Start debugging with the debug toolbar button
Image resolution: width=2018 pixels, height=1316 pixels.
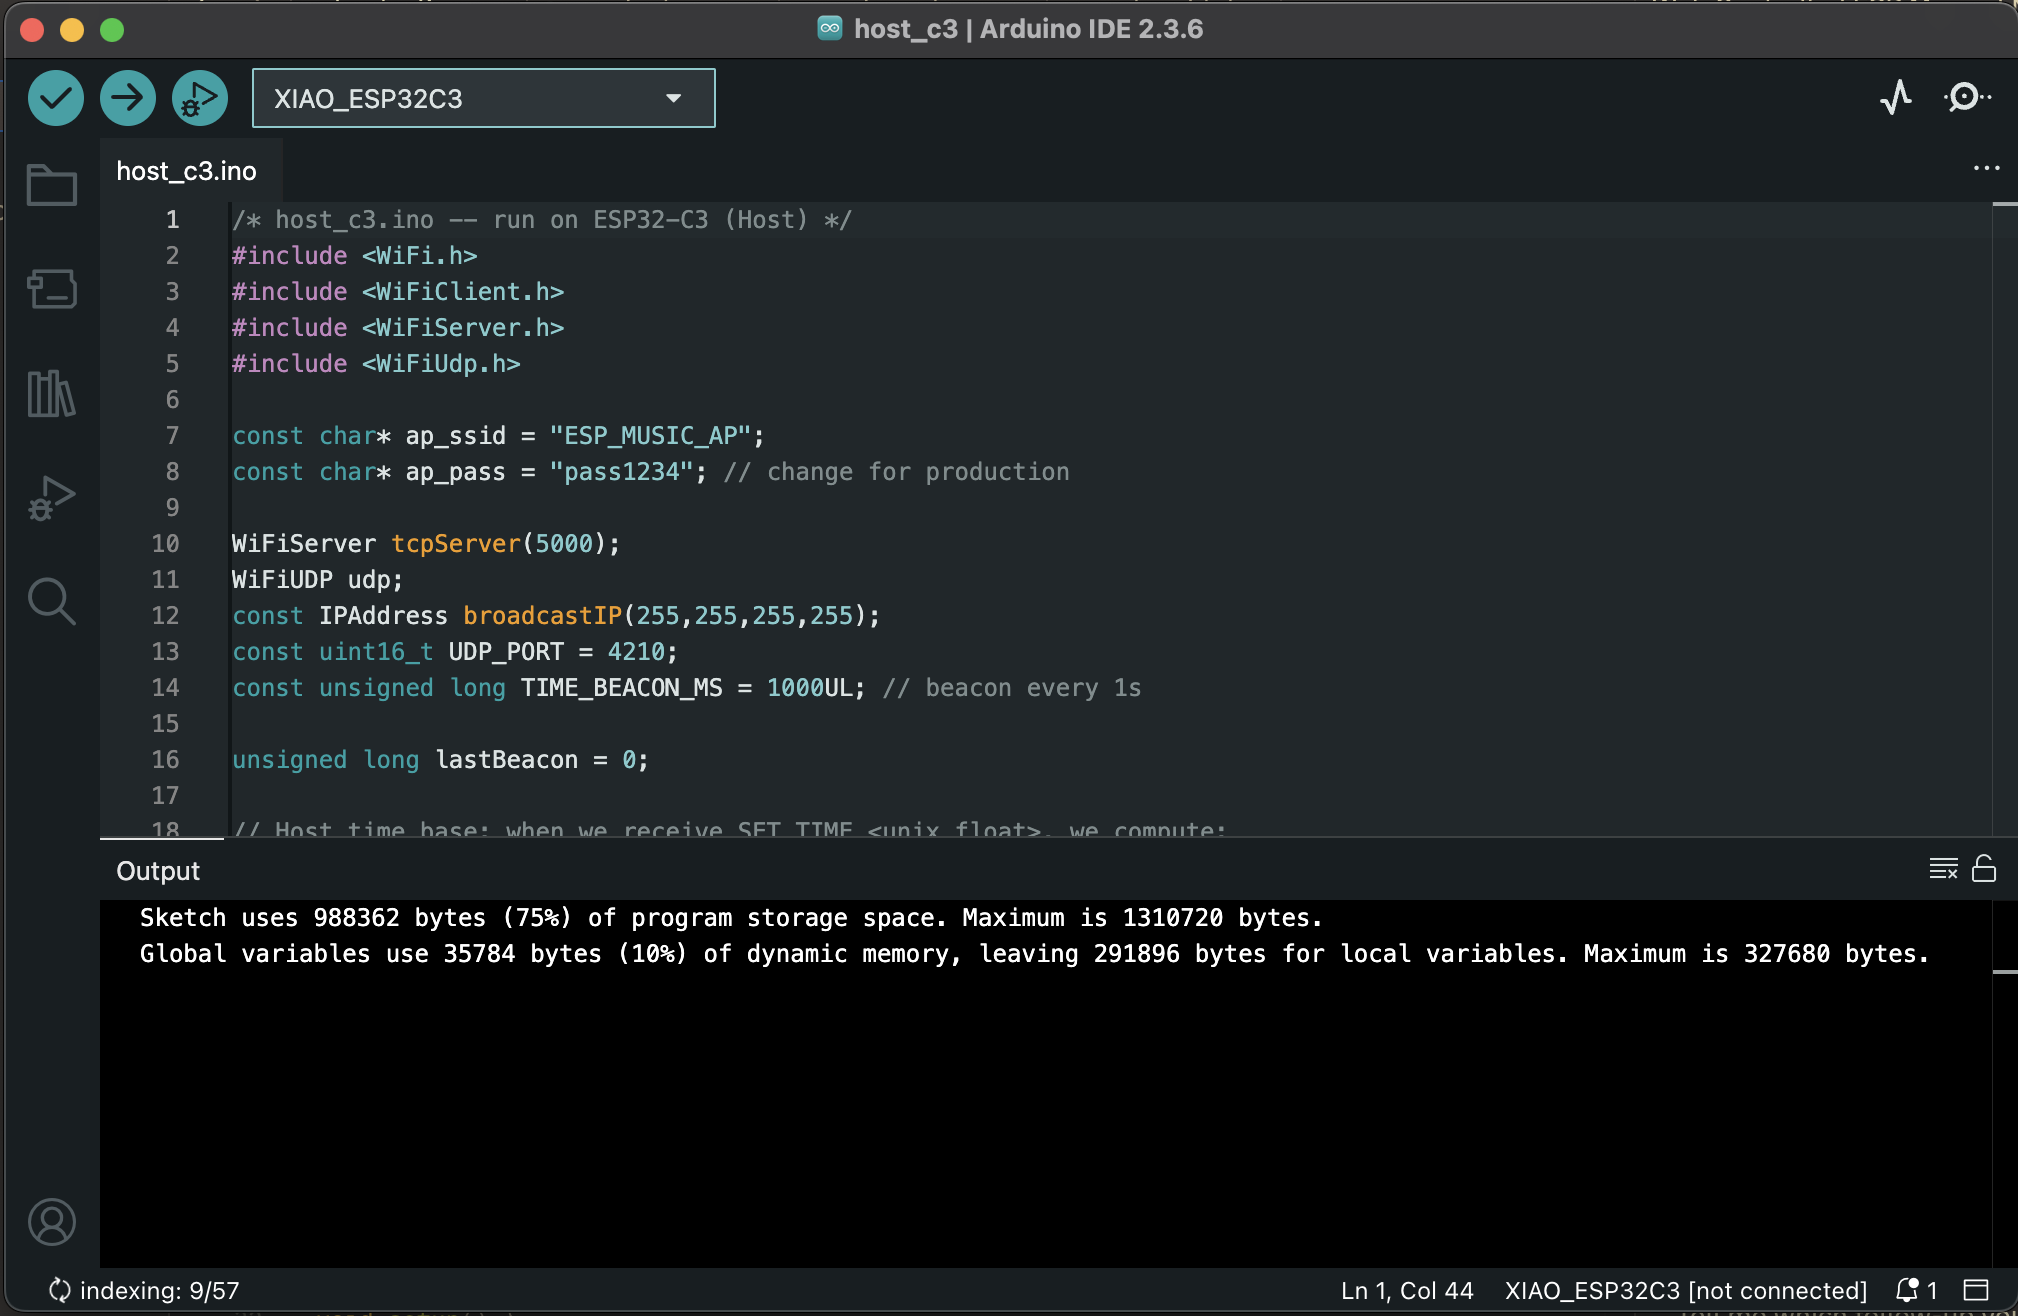click(x=200, y=98)
